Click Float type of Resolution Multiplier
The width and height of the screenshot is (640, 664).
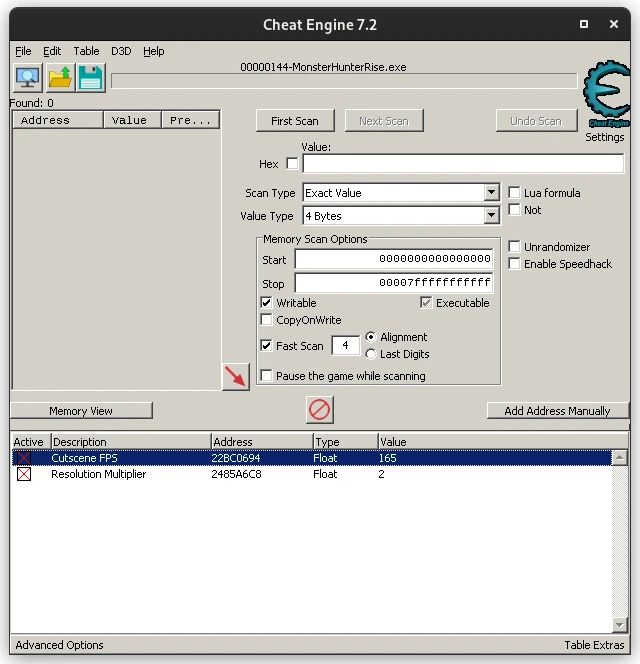pyautogui.click(x=325, y=474)
